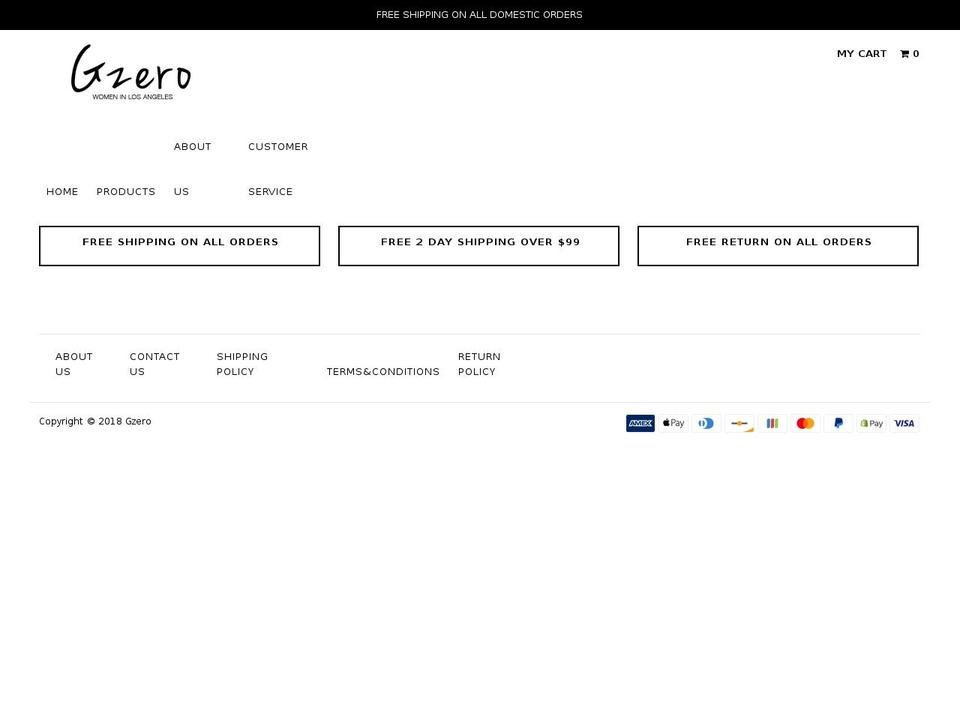Click Free 2 Day Shipping Over $99 box
The image size is (960, 720).
click(479, 246)
